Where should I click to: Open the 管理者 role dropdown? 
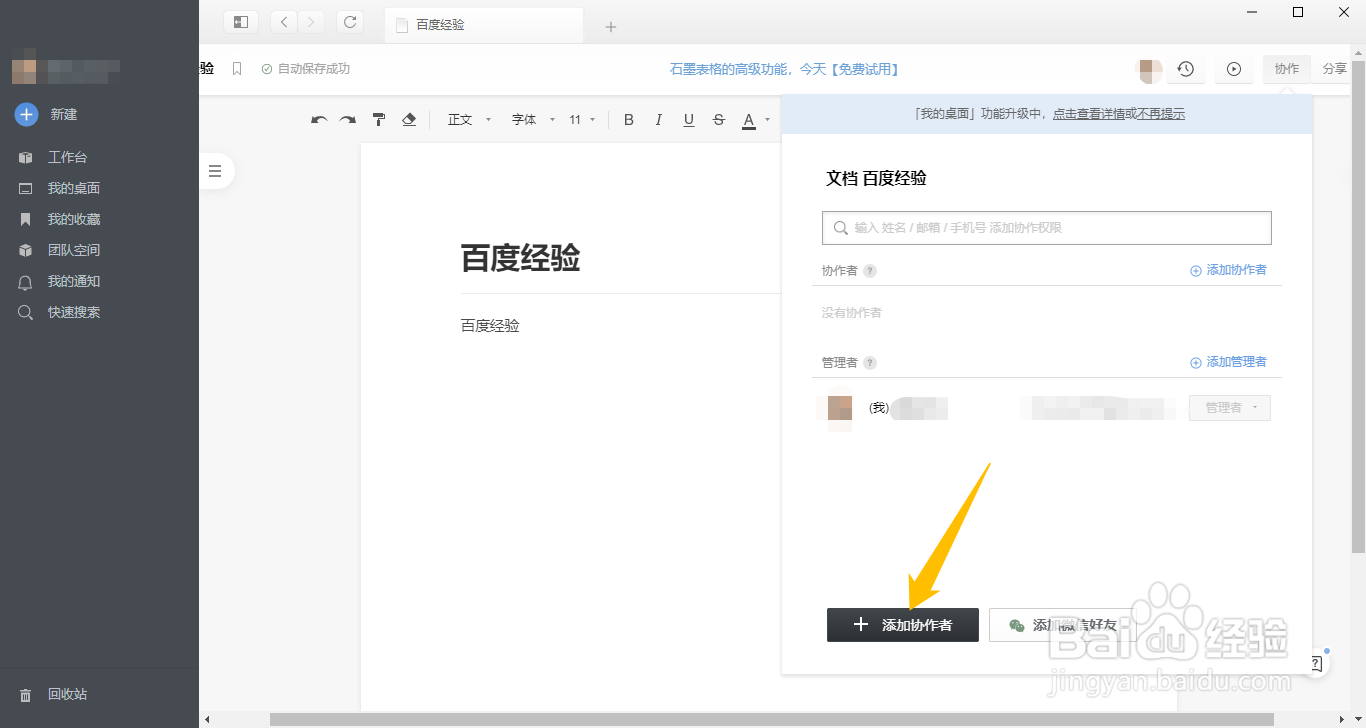[x=1230, y=408]
